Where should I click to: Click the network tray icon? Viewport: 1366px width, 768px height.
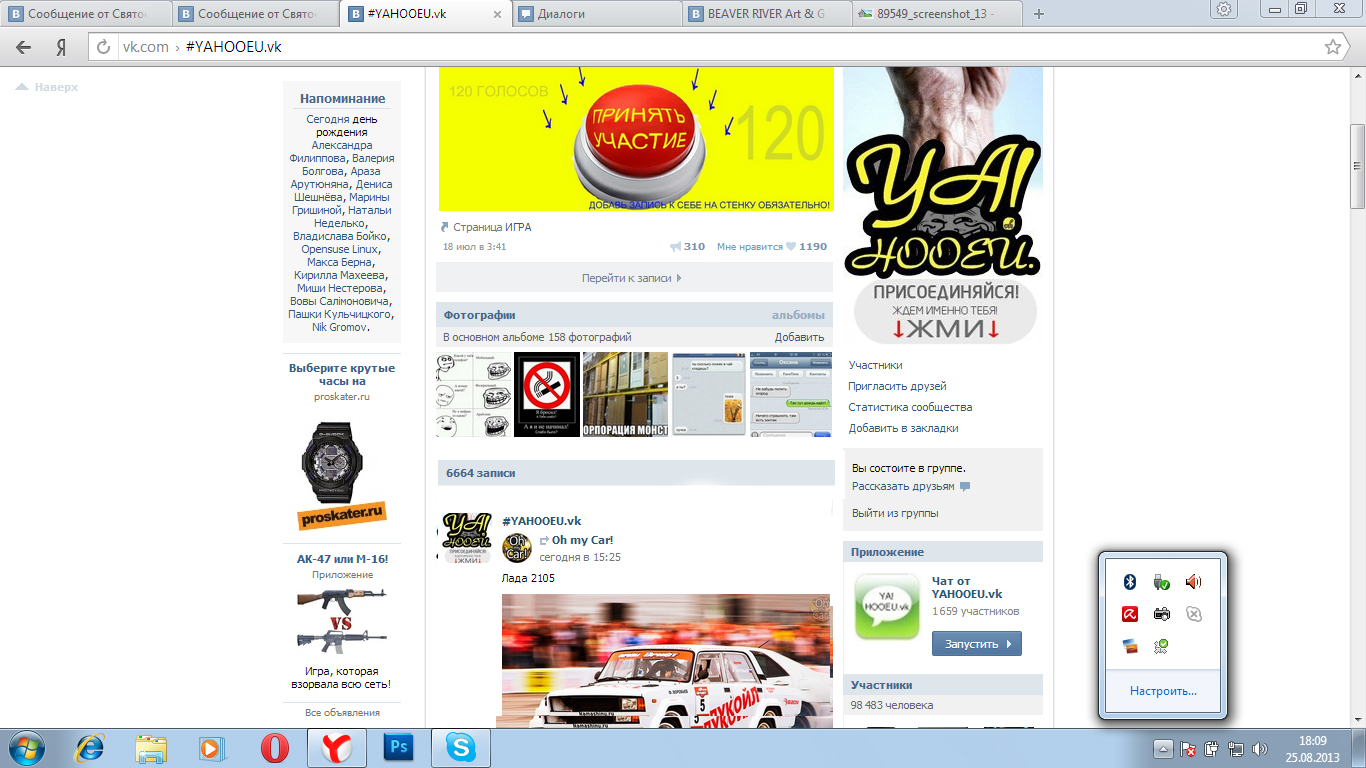tap(1236, 748)
